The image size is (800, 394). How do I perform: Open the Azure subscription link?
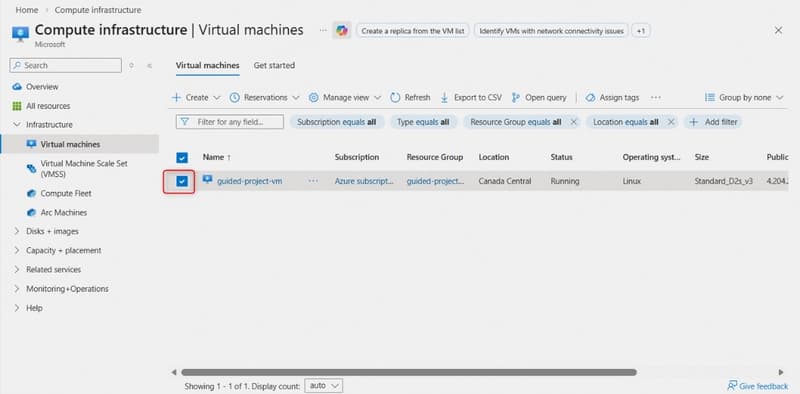tap(364, 181)
